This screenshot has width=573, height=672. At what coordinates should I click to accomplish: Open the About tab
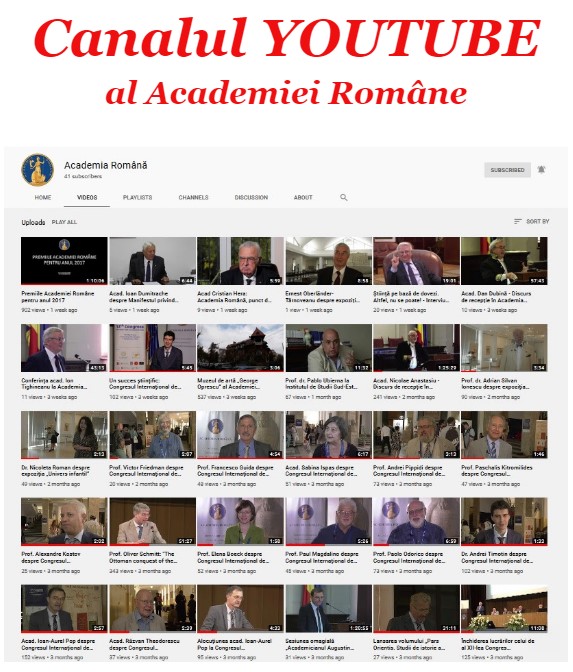tap(303, 197)
